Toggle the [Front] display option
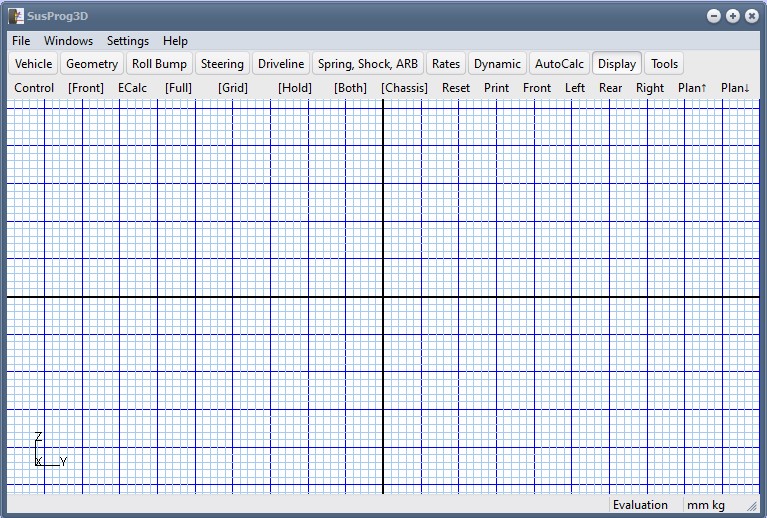767x518 pixels. (x=86, y=88)
